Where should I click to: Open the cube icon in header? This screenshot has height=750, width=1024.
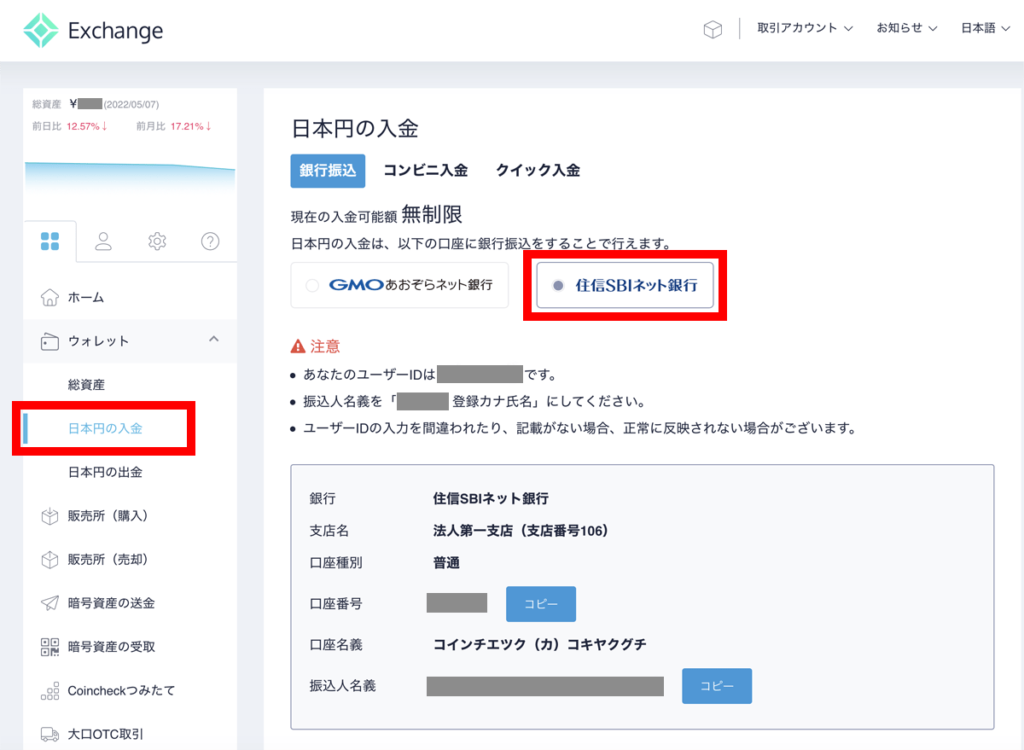(712, 29)
